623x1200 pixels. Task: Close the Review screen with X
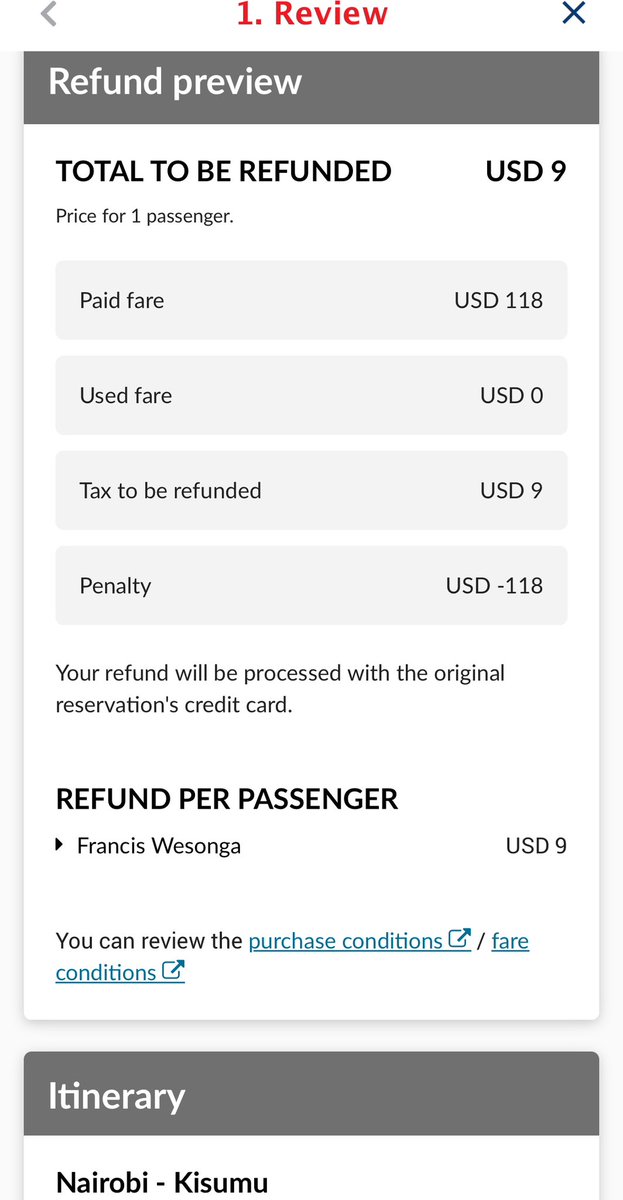coord(573,13)
